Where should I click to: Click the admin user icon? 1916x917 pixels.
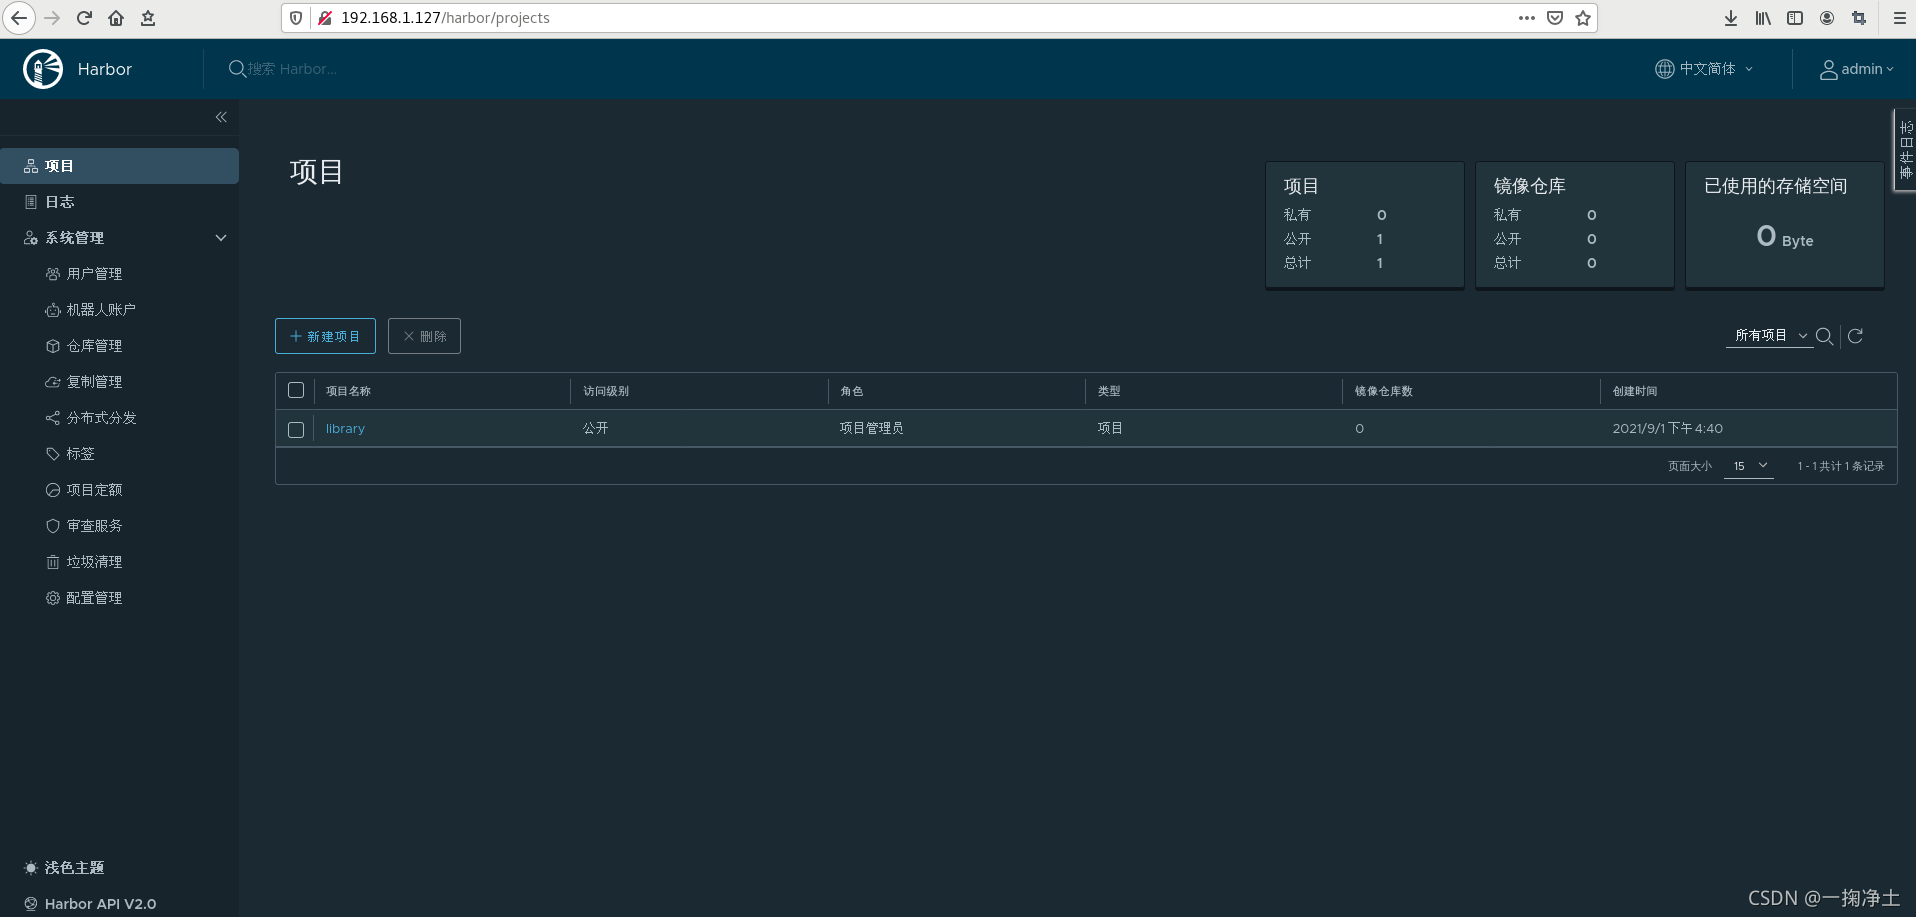point(1828,69)
